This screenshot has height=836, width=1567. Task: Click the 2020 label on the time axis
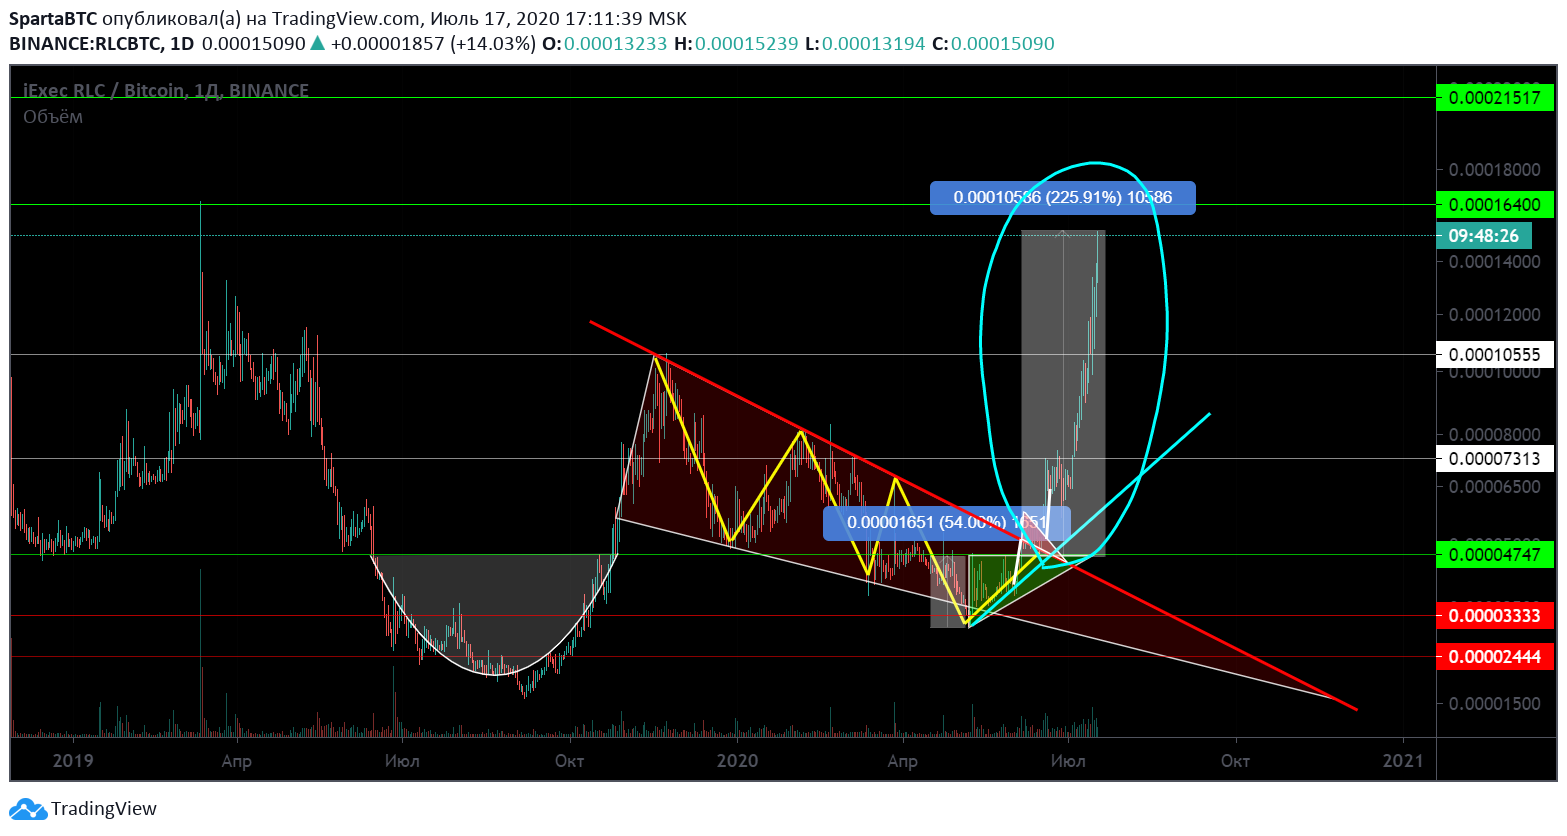(x=738, y=761)
